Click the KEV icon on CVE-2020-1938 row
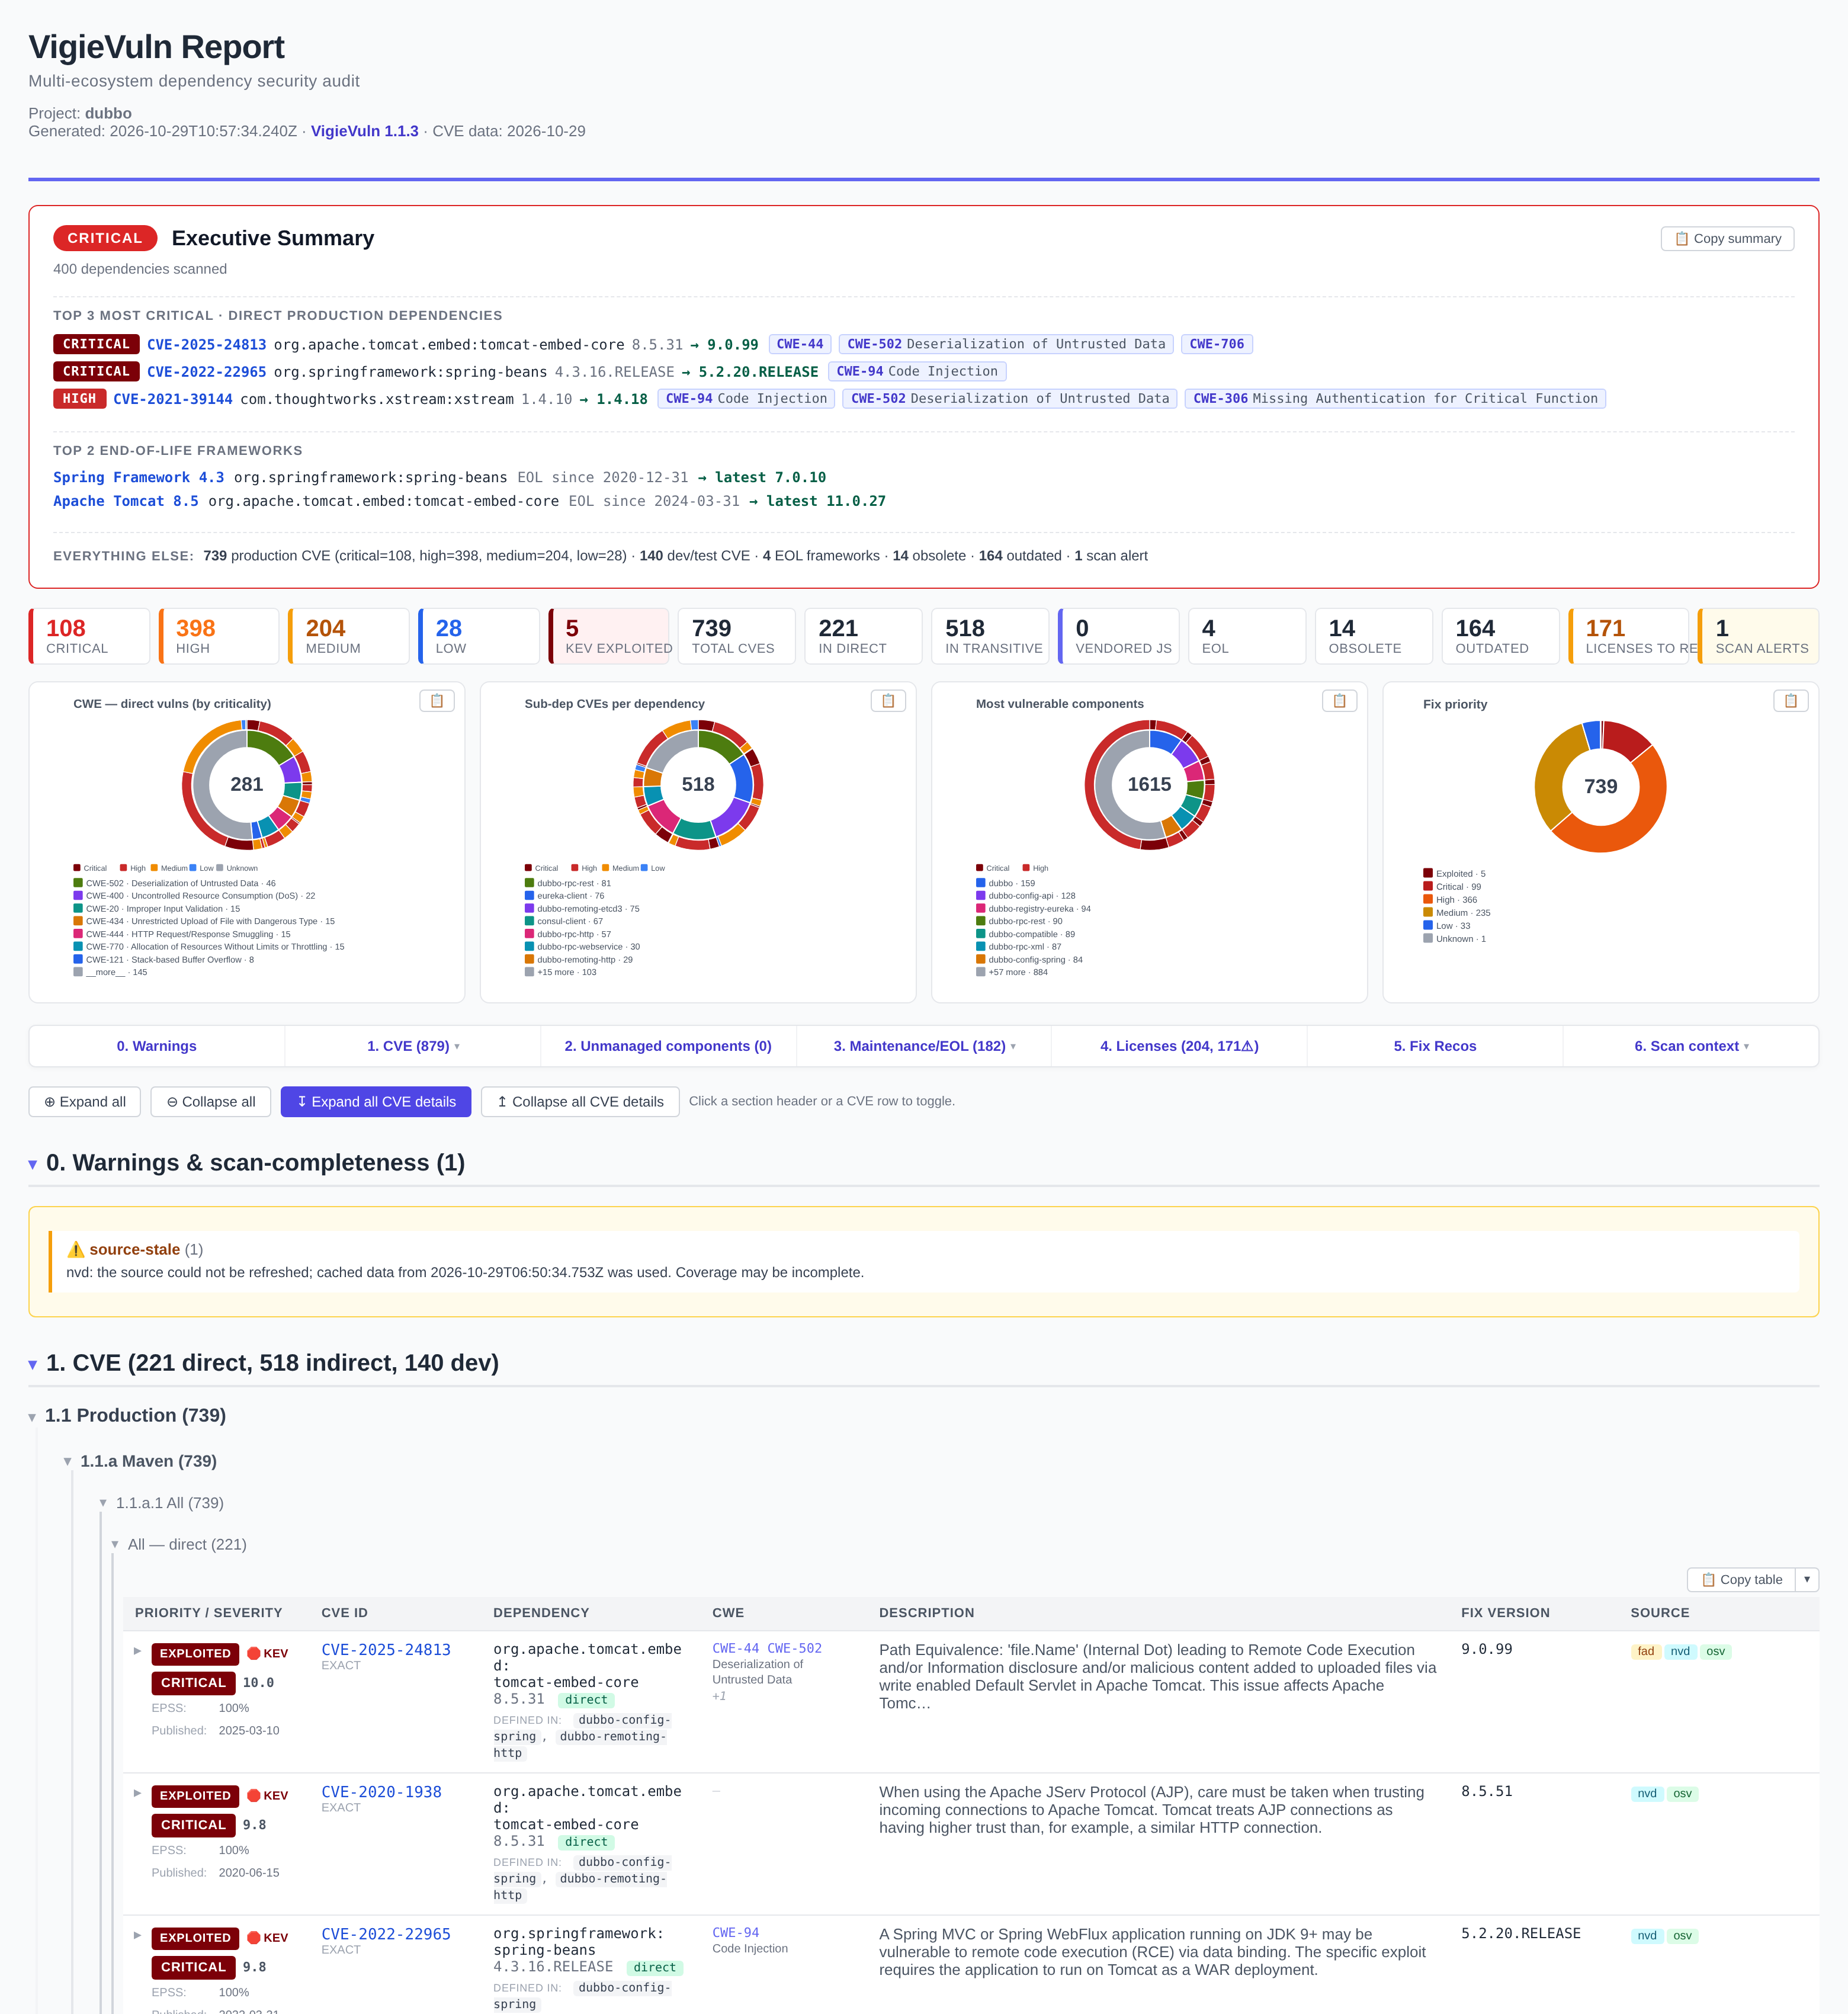Viewport: 1848px width, 2014px height. (x=254, y=1796)
